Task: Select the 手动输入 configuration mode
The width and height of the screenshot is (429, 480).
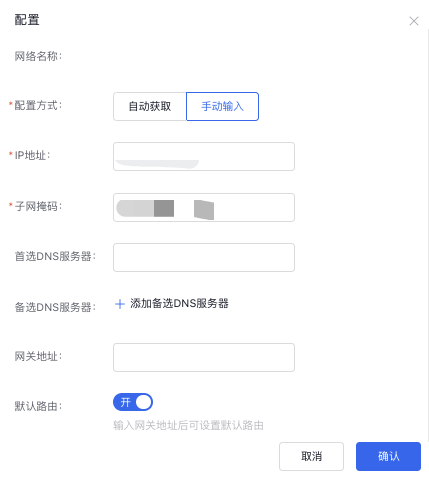Action: pyautogui.click(x=222, y=106)
